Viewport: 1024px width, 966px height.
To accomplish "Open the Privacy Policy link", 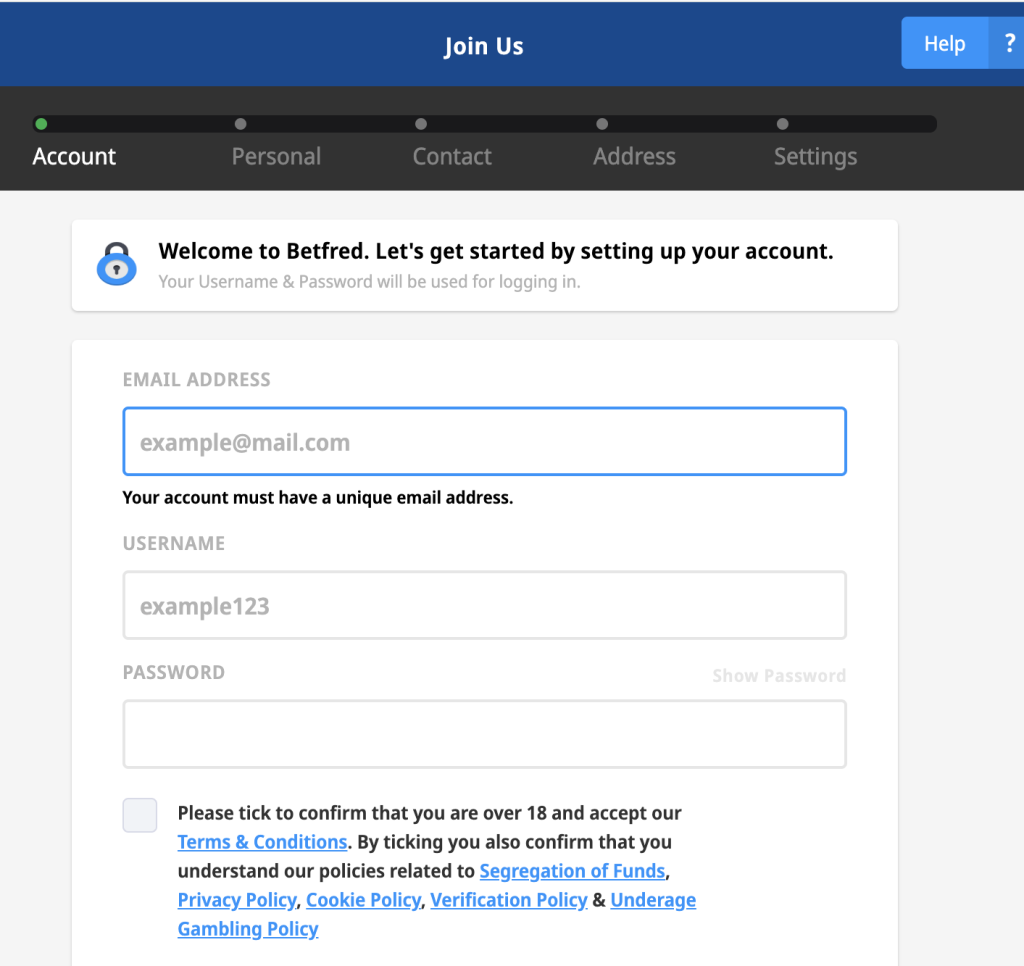I will click(x=237, y=900).
